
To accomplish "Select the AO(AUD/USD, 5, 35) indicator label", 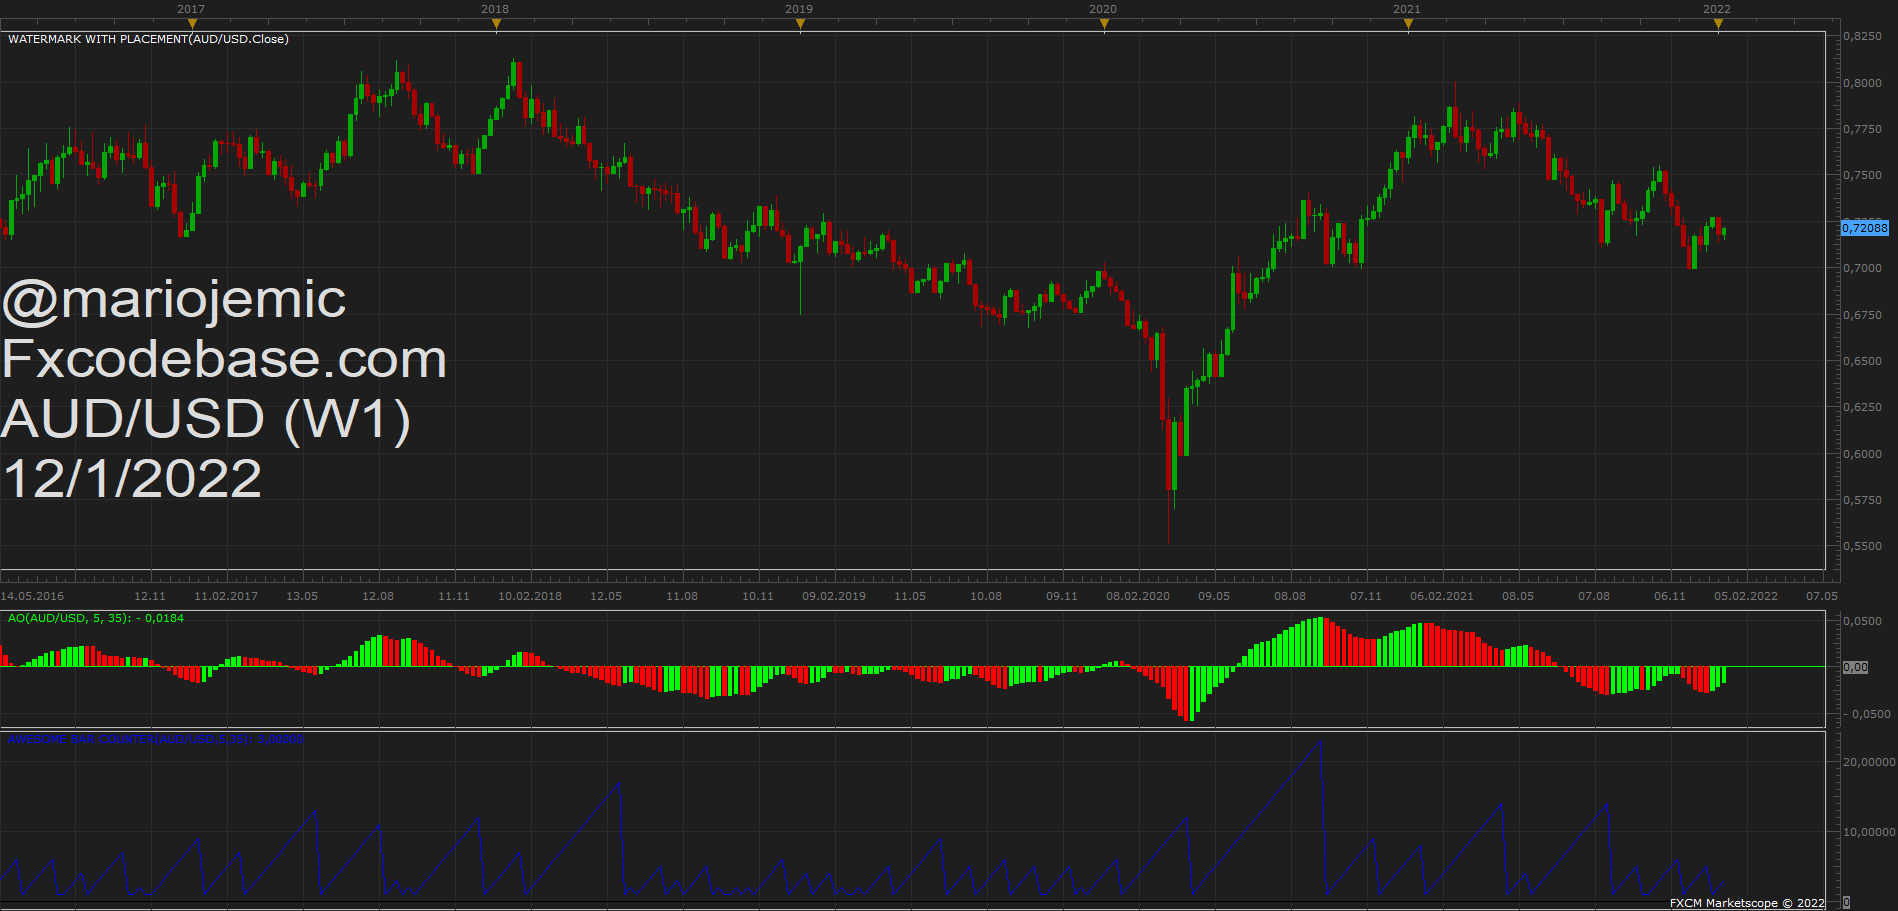I will coord(96,618).
